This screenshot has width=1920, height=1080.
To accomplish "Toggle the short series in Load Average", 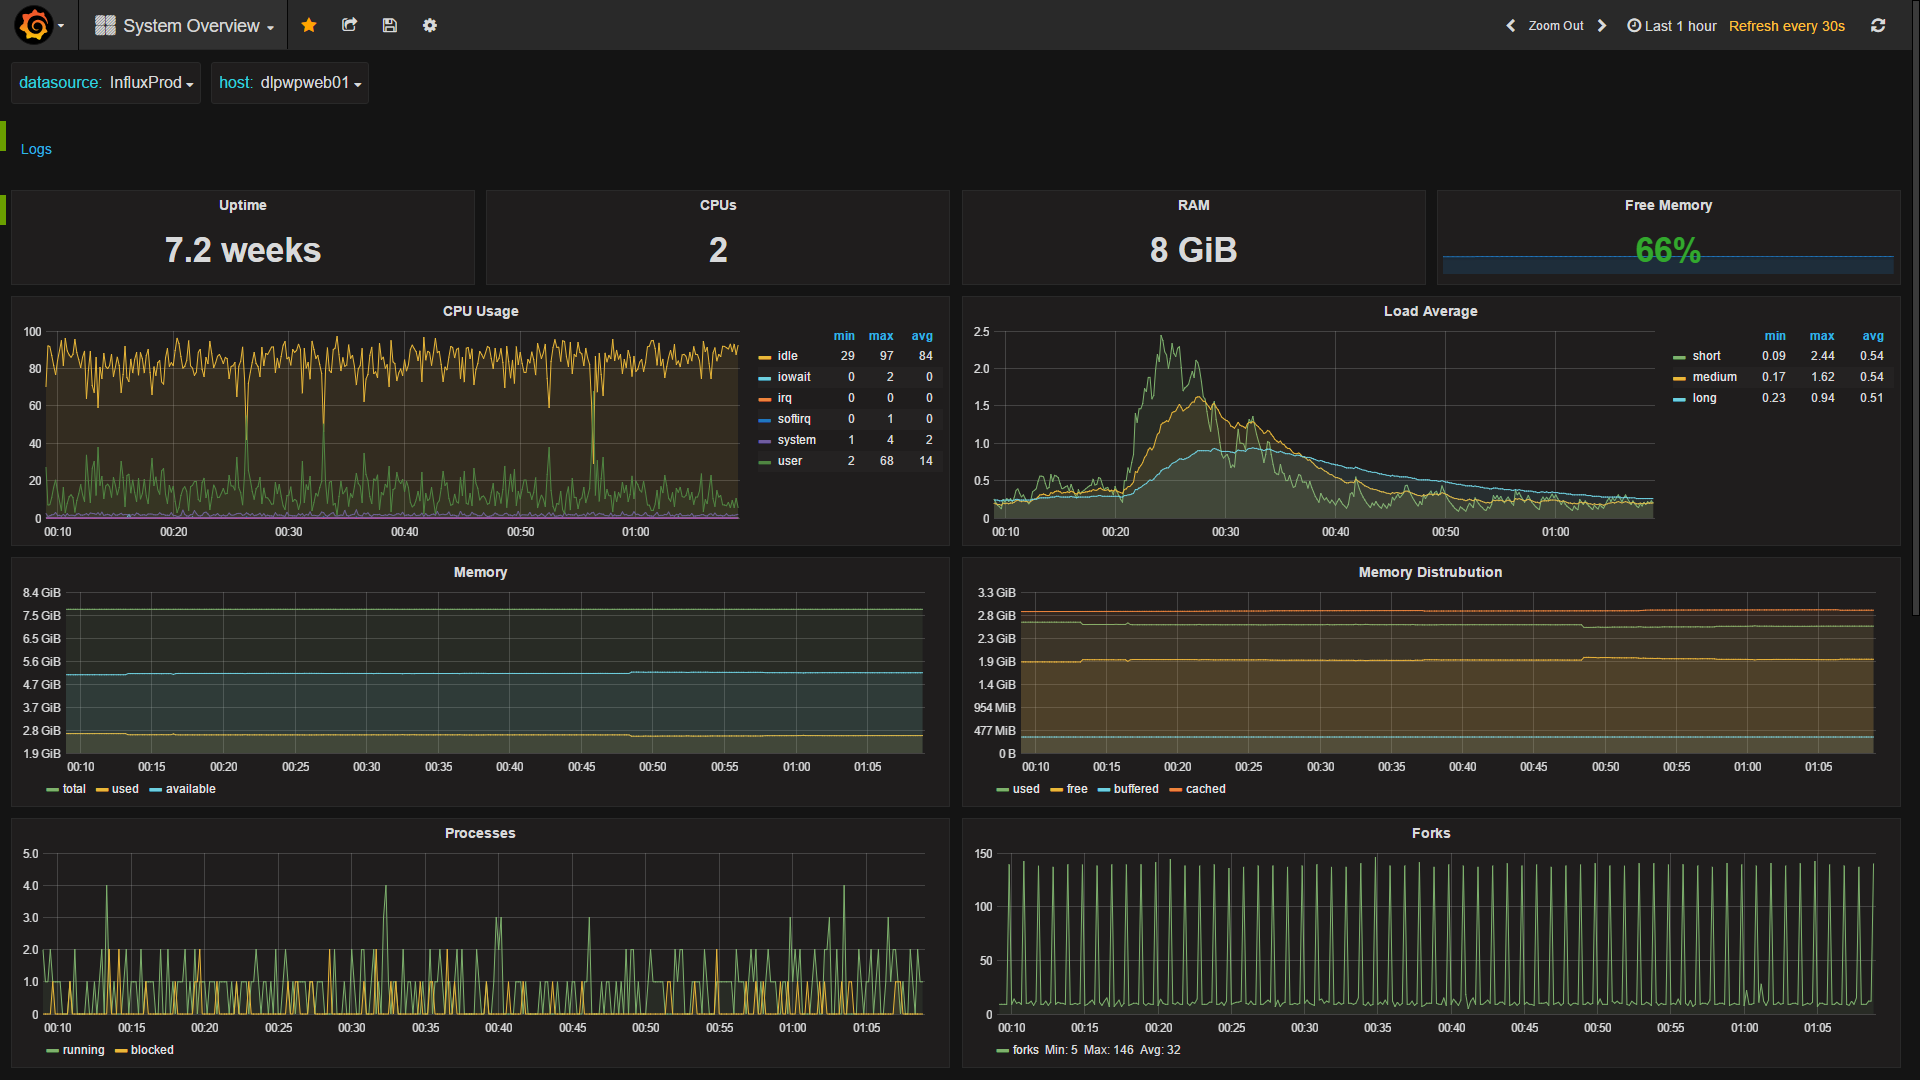I will (1706, 356).
